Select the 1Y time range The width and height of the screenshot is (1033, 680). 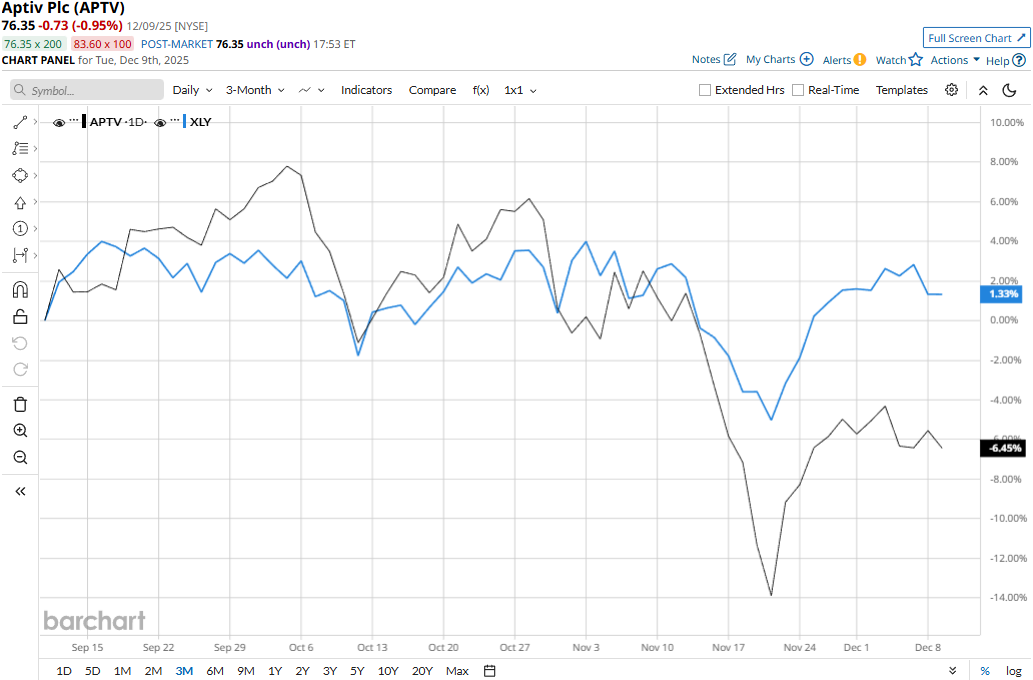pos(275,671)
